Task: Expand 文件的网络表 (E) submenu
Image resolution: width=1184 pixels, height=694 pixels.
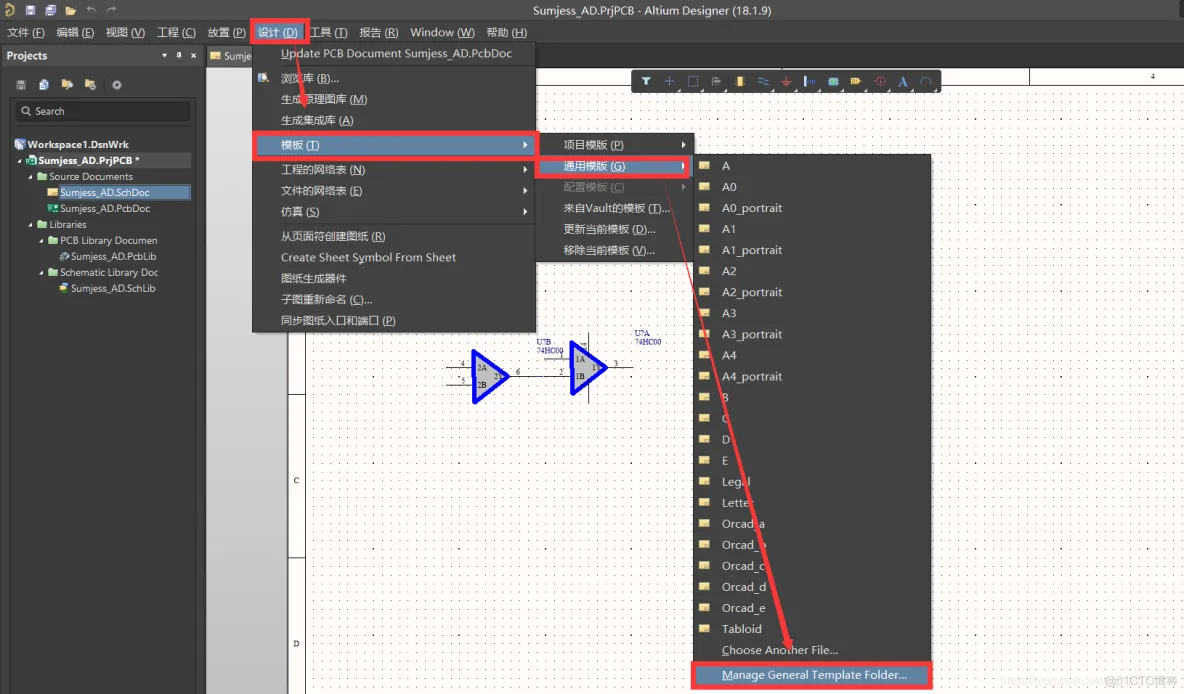Action: coord(525,190)
